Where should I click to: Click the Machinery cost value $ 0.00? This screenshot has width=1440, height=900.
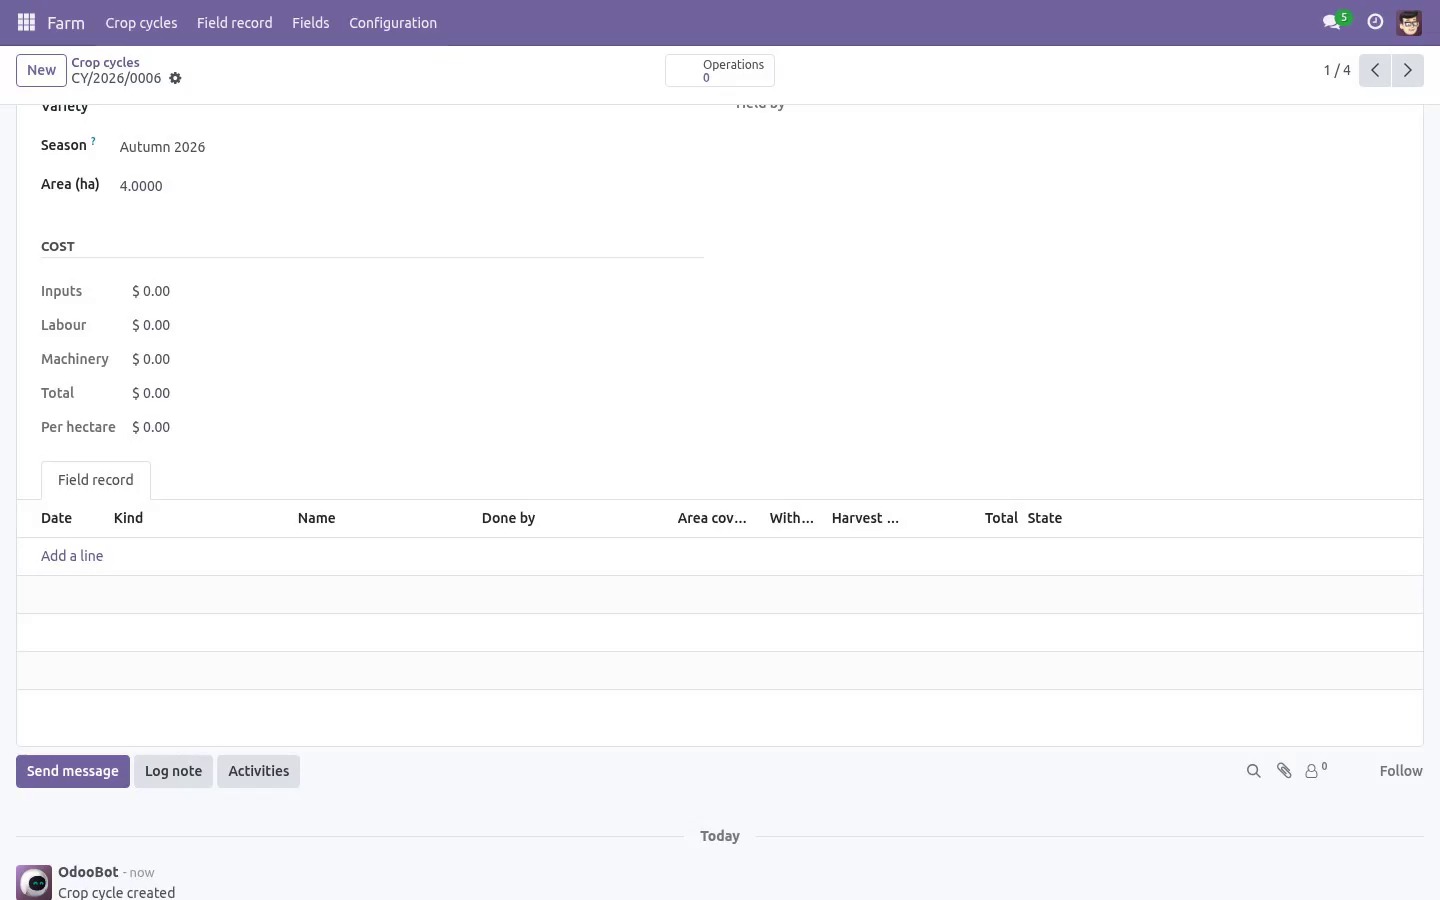click(x=151, y=359)
